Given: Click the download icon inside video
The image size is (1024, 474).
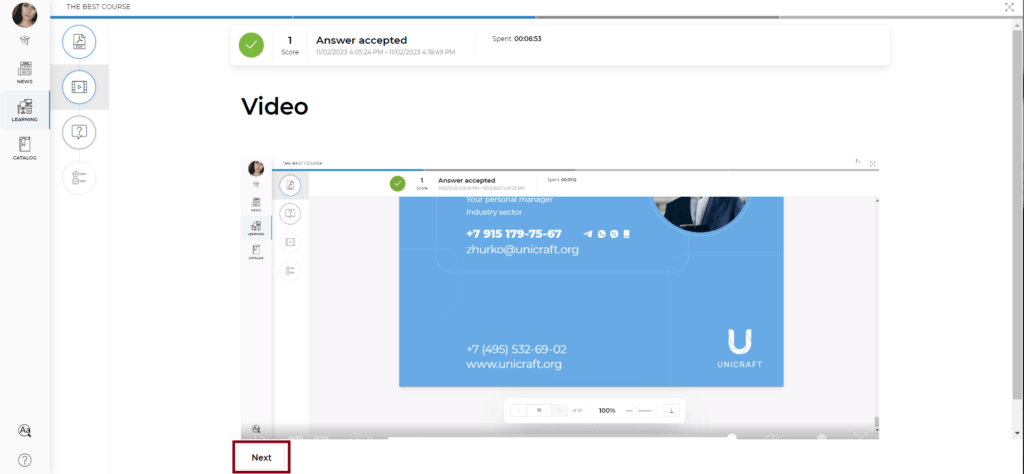Looking at the screenshot, I should (x=671, y=411).
